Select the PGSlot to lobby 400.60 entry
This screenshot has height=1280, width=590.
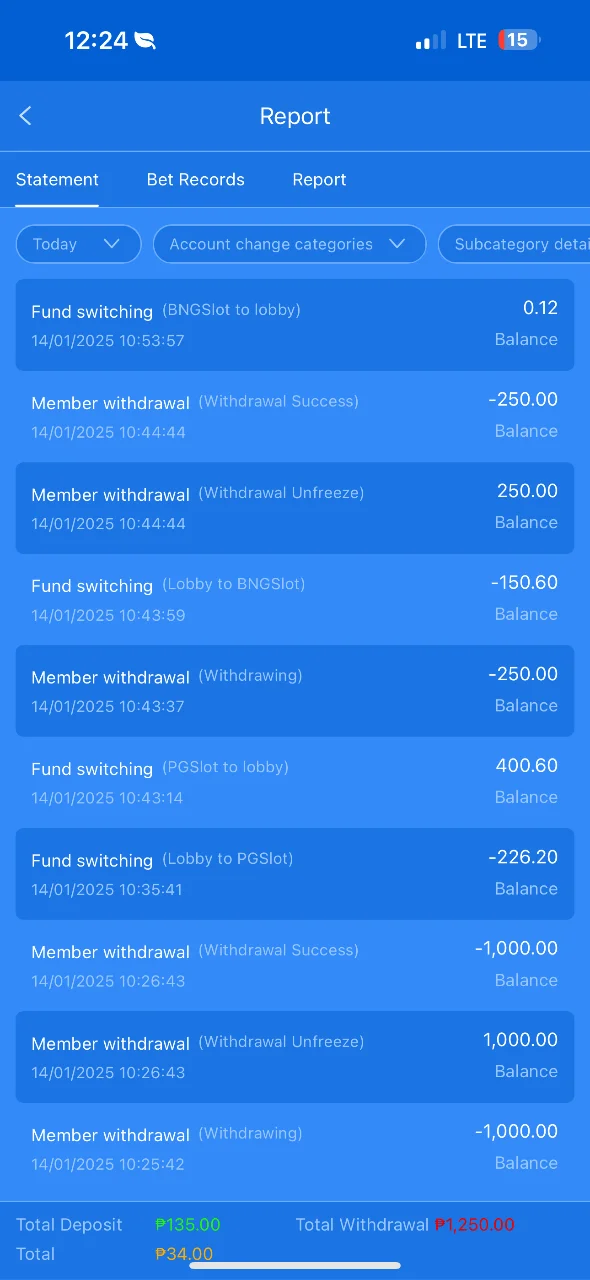295,782
